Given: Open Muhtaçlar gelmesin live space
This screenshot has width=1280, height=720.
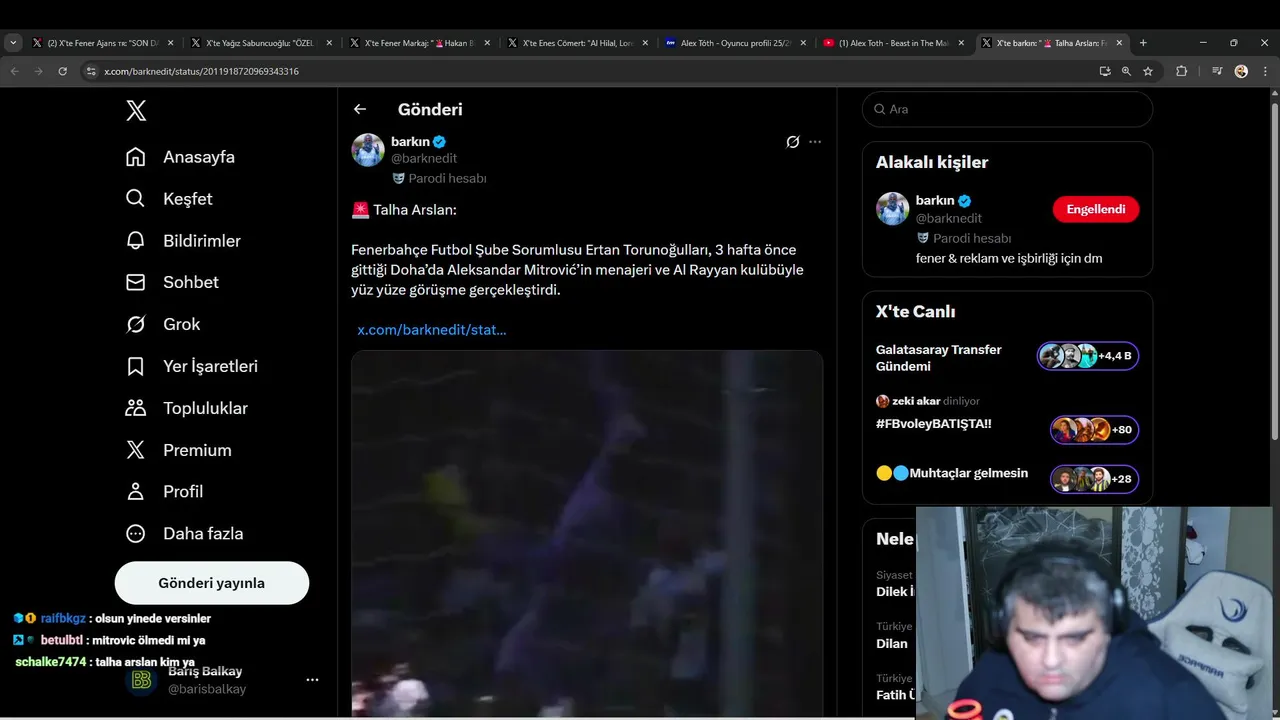Looking at the screenshot, I should (952, 473).
